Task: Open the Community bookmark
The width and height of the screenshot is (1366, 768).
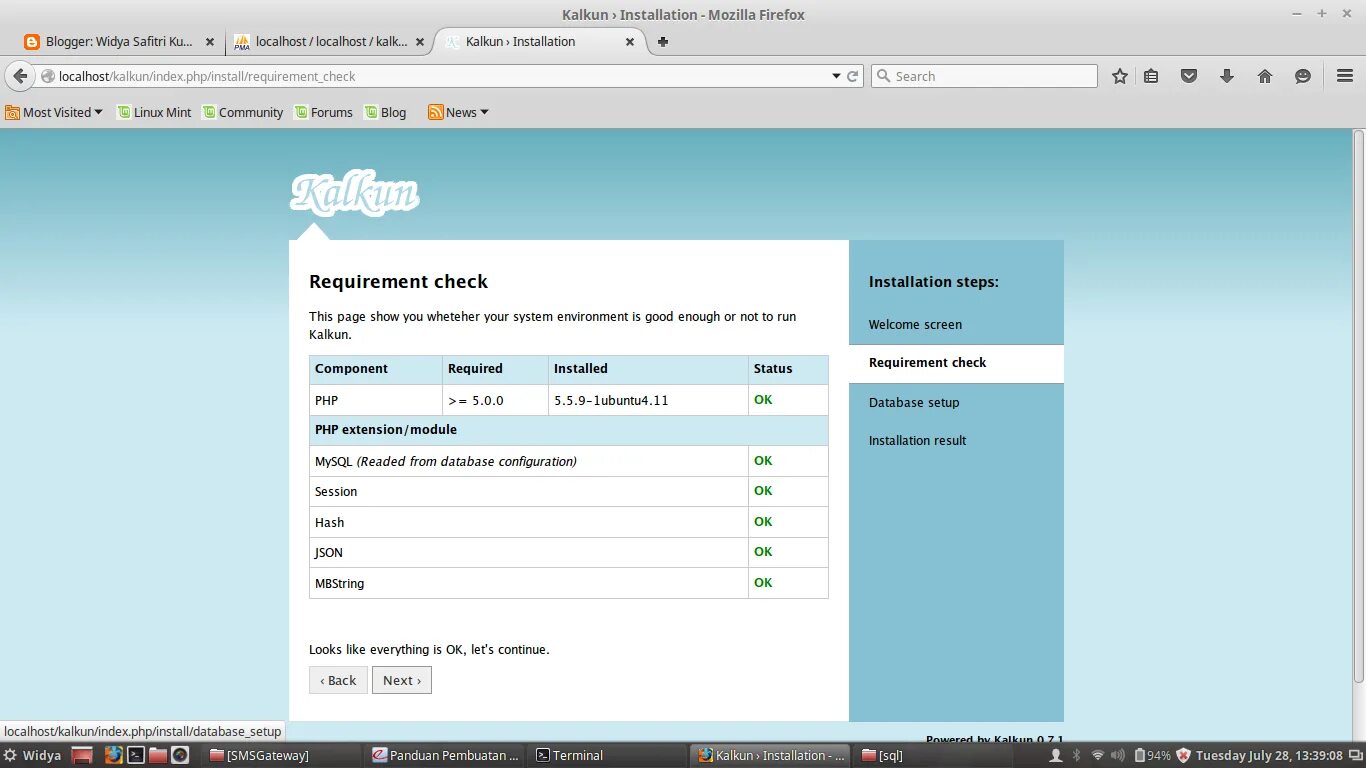Action: coord(243,112)
